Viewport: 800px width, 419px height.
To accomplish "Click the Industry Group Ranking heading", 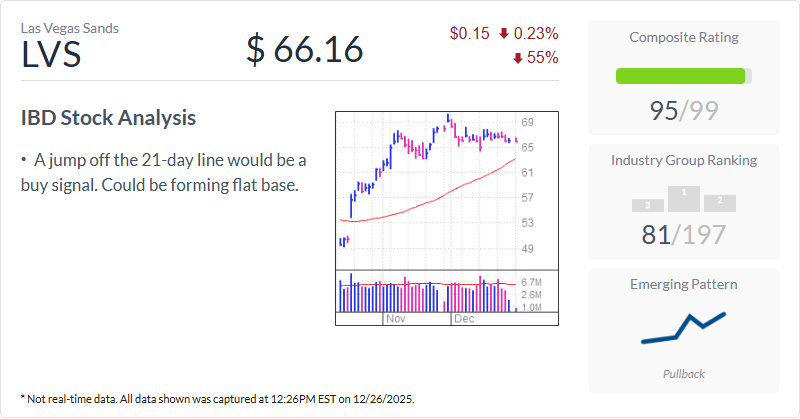I will (x=684, y=160).
